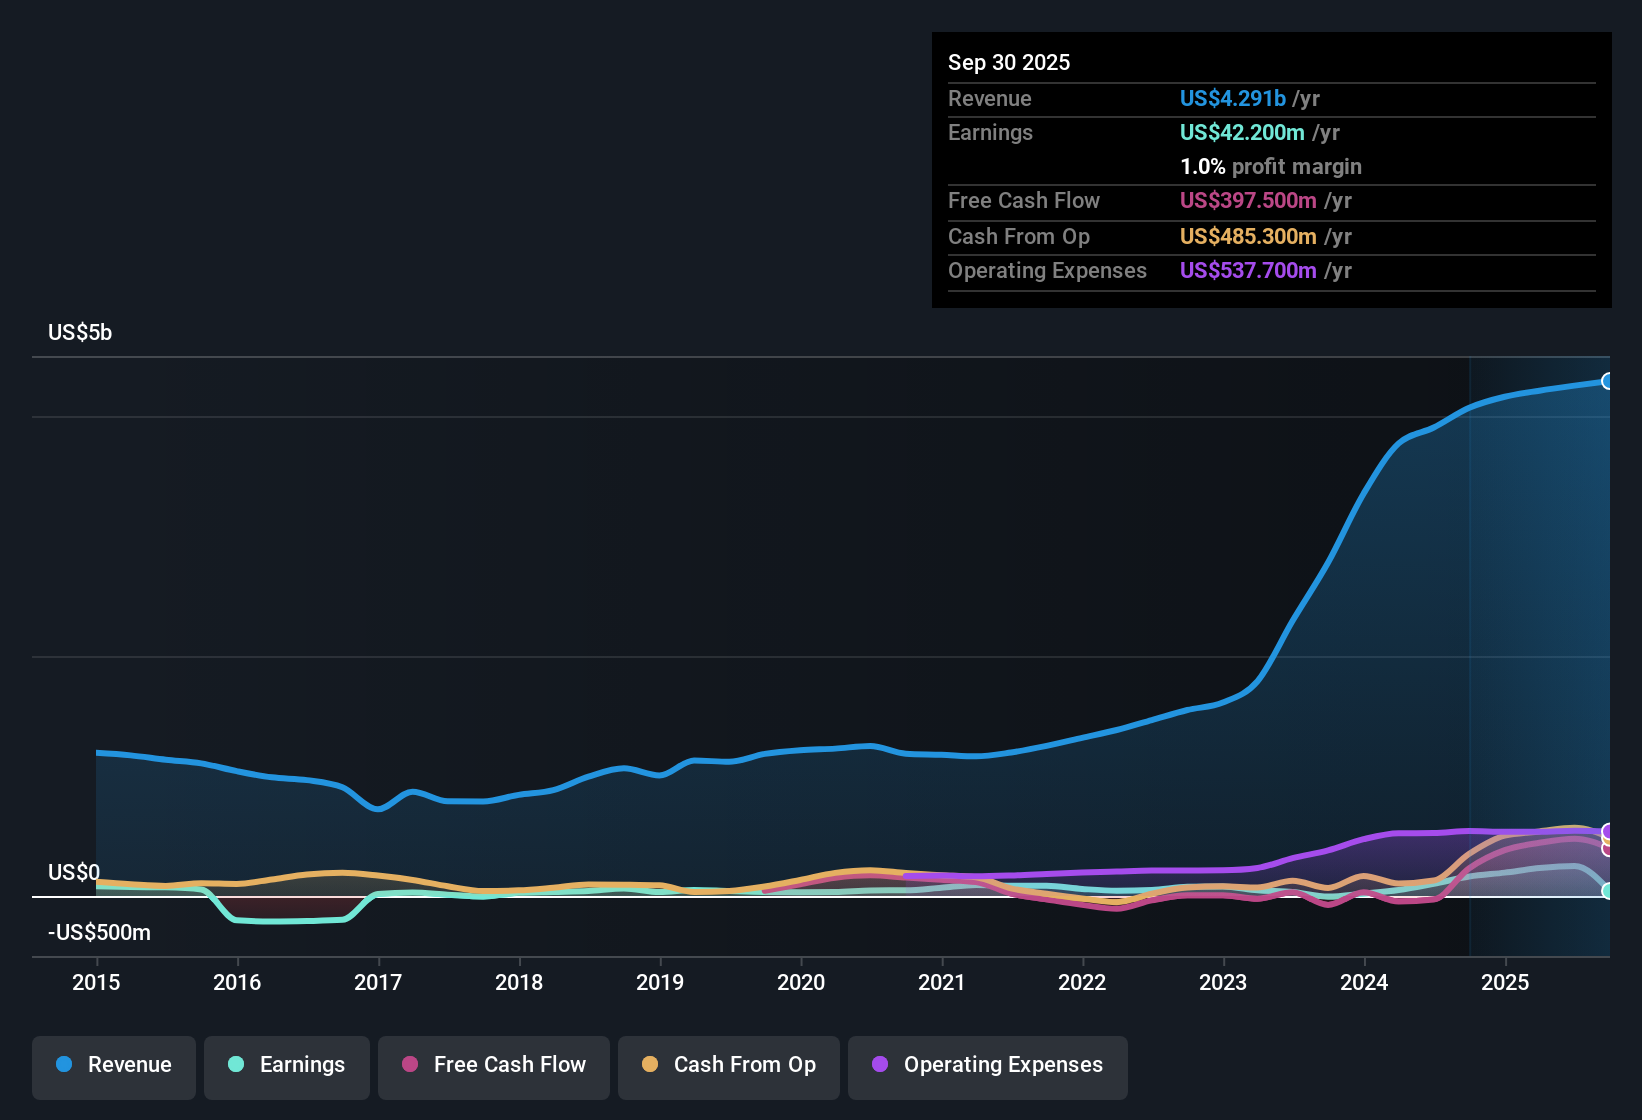Click the orange Cash From Op dot icon
This screenshot has width=1642, height=1120.
point(650,1065)
